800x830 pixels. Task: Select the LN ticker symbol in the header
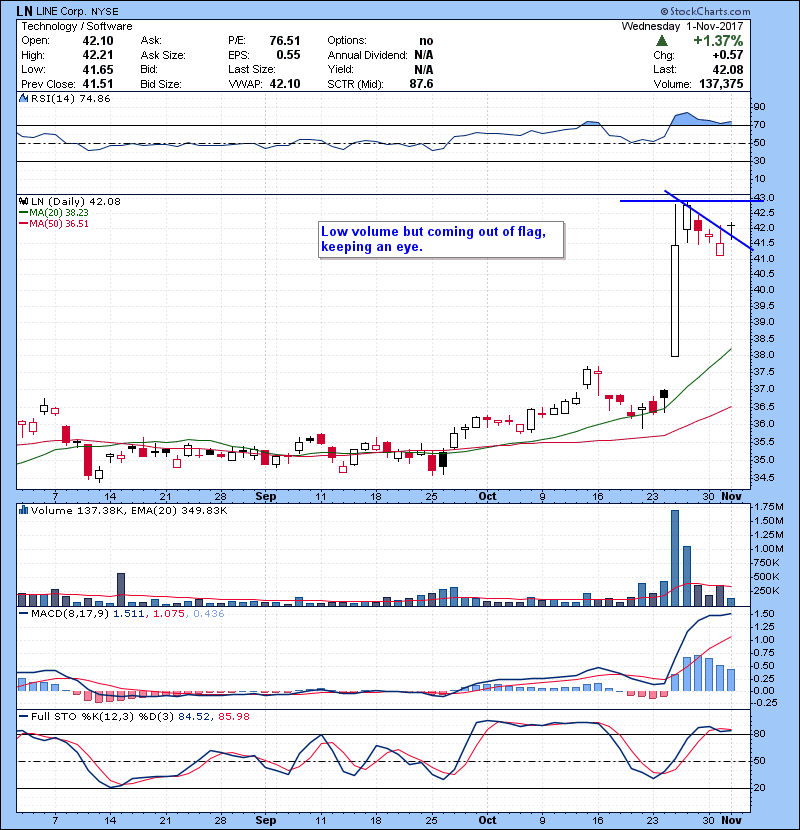(x=24, y=11)
